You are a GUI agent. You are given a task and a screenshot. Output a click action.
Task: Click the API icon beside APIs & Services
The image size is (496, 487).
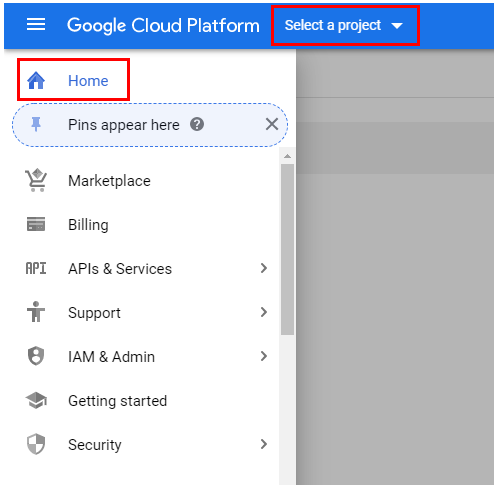tap(36, 268)
